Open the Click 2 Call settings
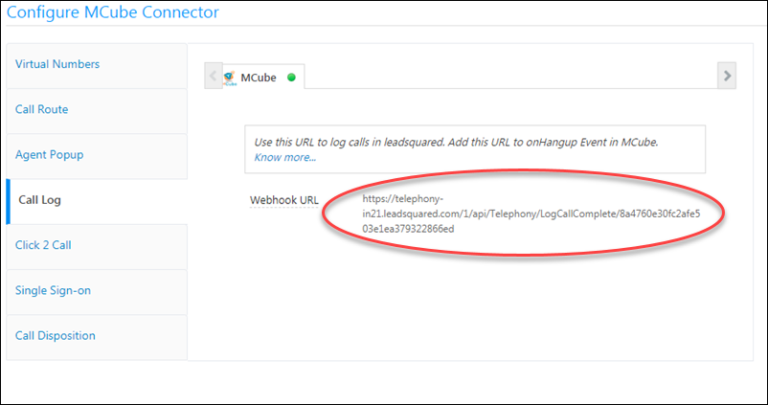 click(43, 245)
